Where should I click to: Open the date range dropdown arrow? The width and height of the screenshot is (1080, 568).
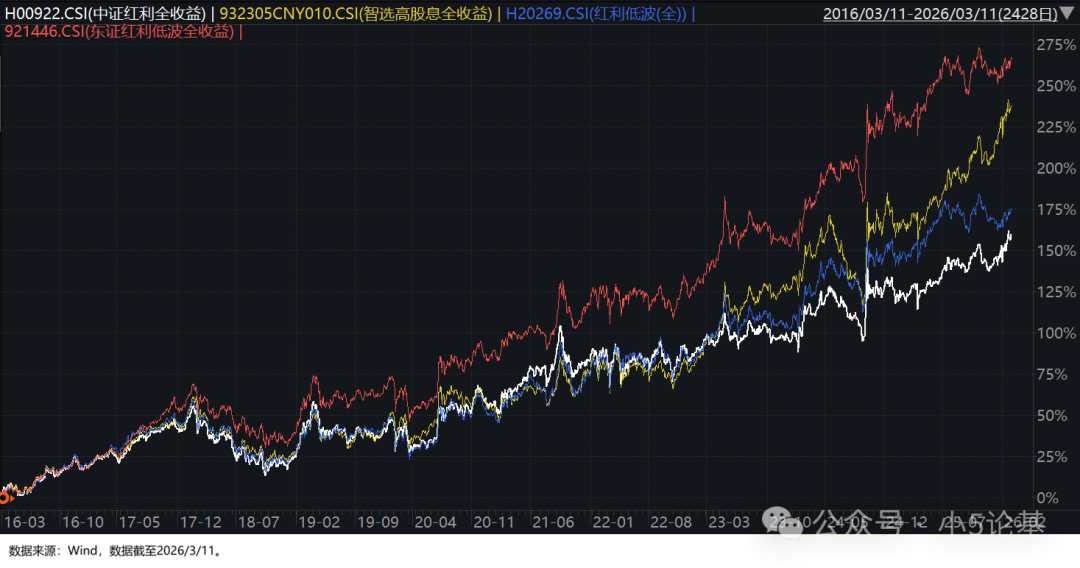[x=1067, y=14]
